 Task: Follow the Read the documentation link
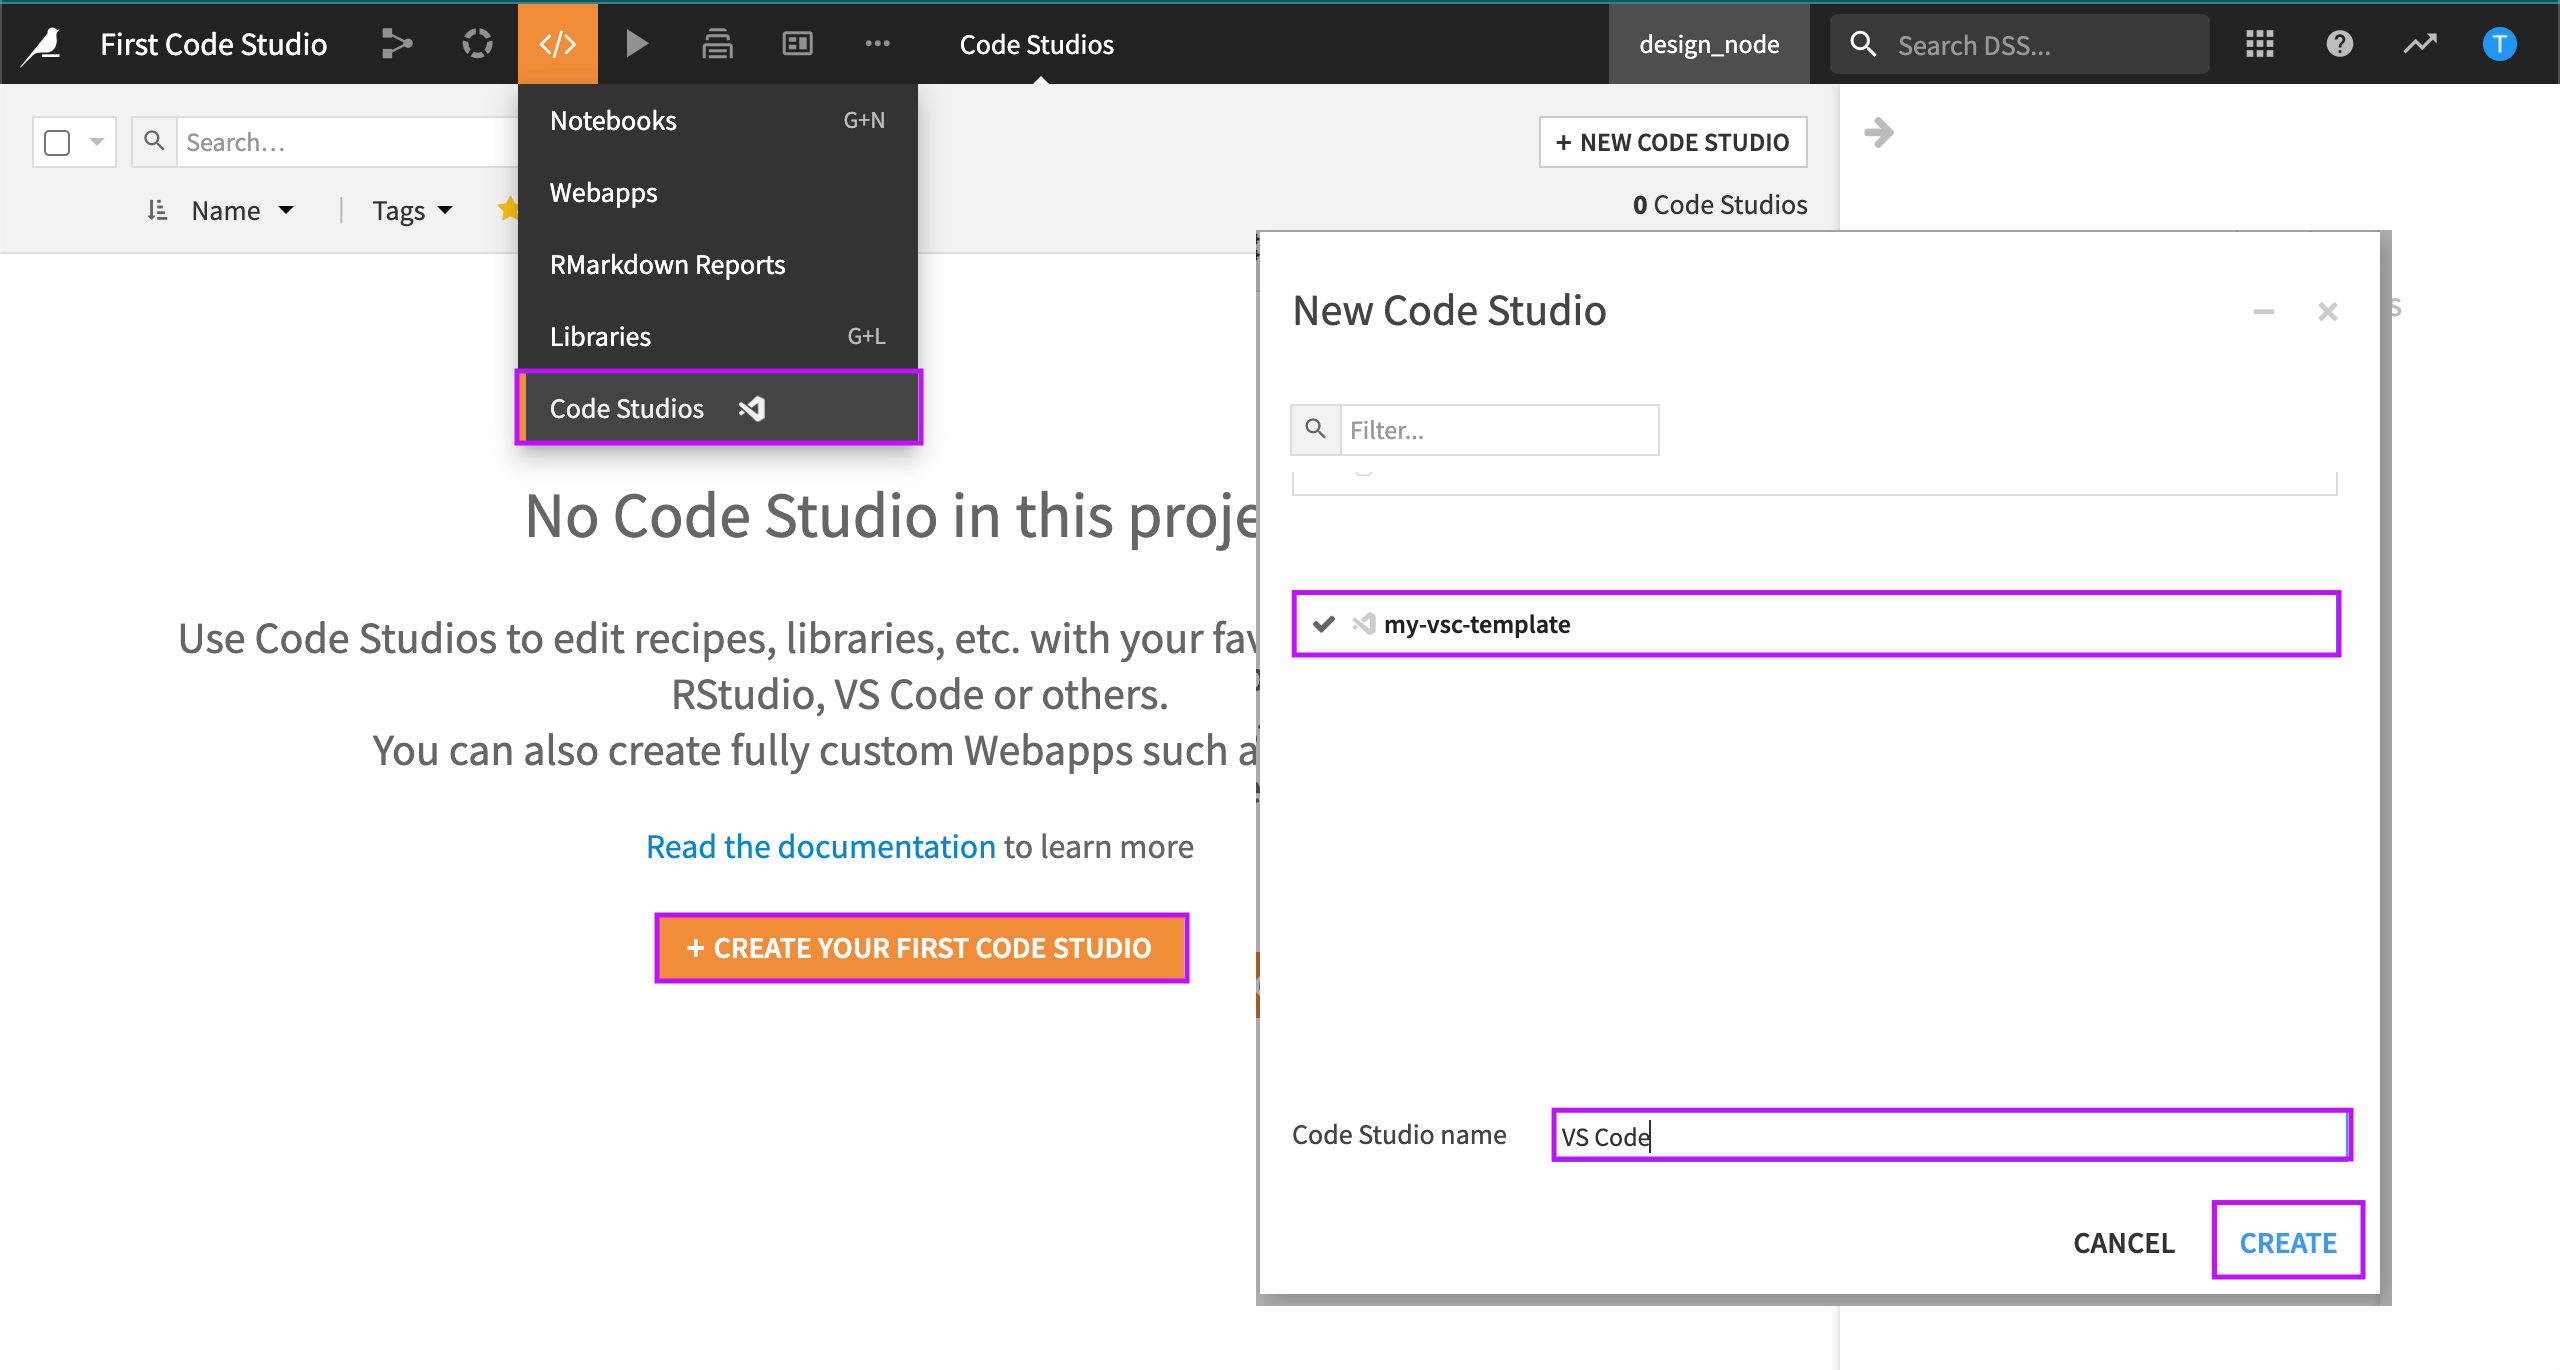(820, 846)
